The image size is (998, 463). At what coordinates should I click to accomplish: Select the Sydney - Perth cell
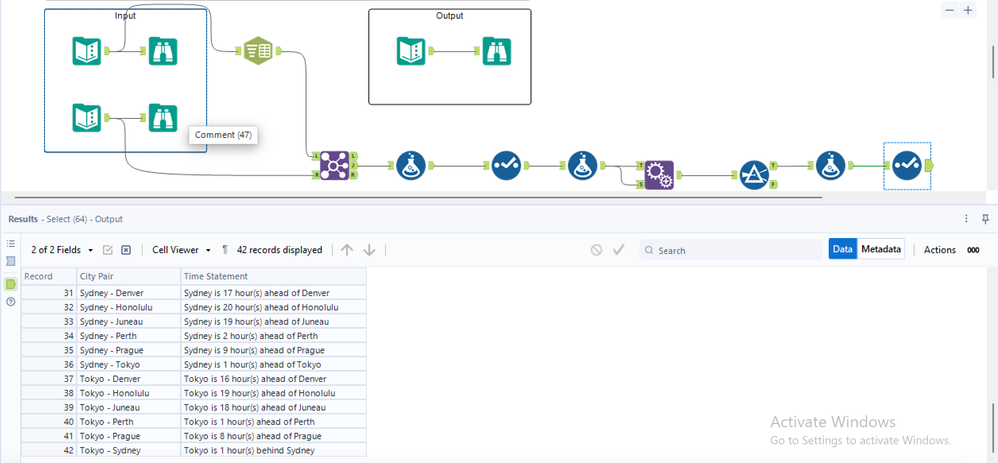pos(129,336)
